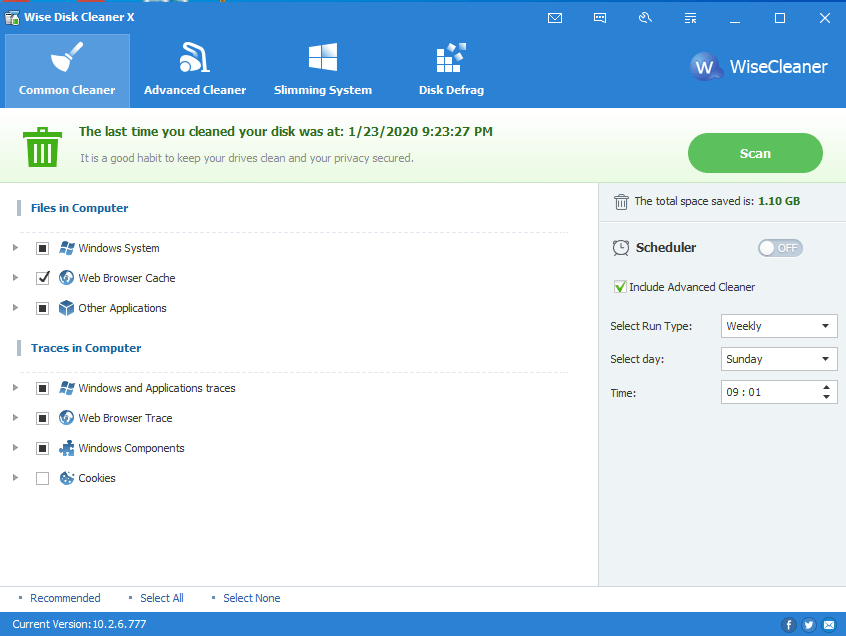Expand the Windows Components node
The image size is (846, 636).
[x=16, y=447]
